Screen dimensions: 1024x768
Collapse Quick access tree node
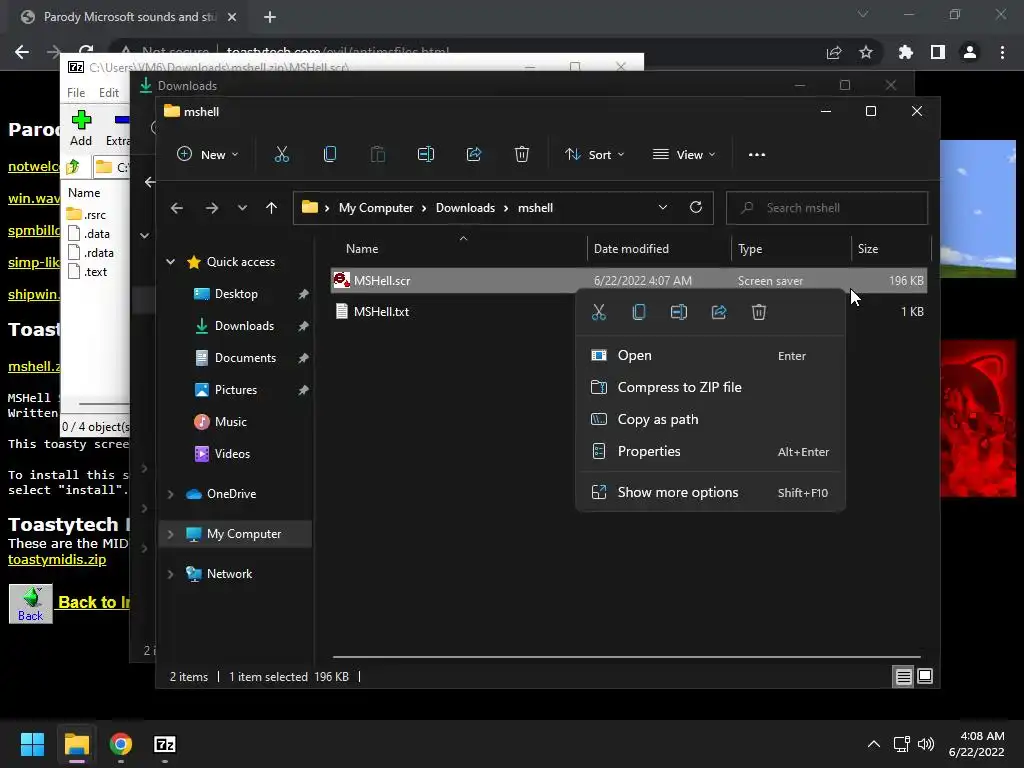pos(170,262)
